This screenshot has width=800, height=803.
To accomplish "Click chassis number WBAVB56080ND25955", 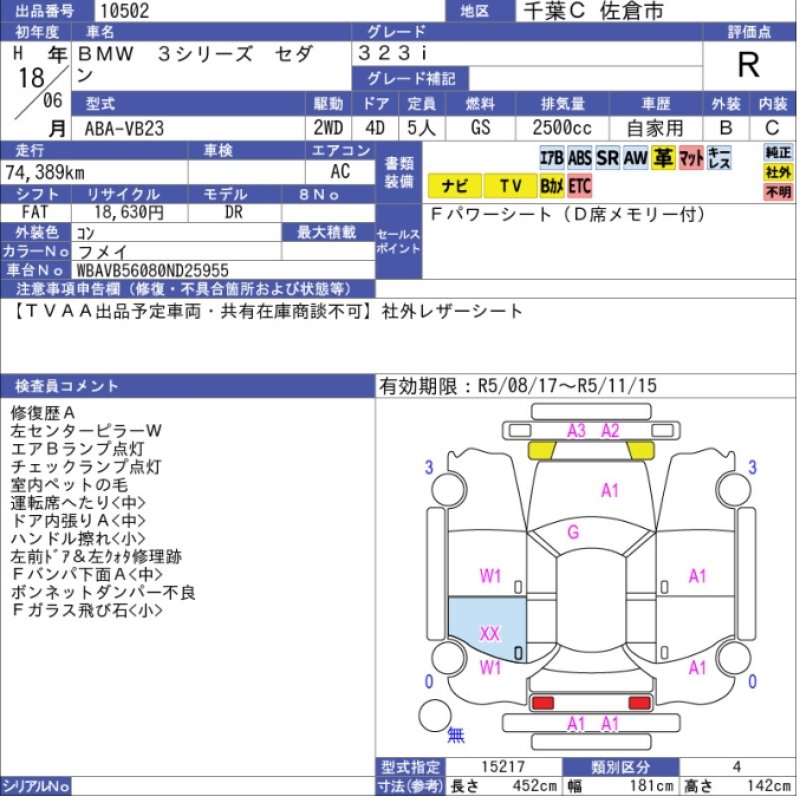I will (x=152, y=270).
